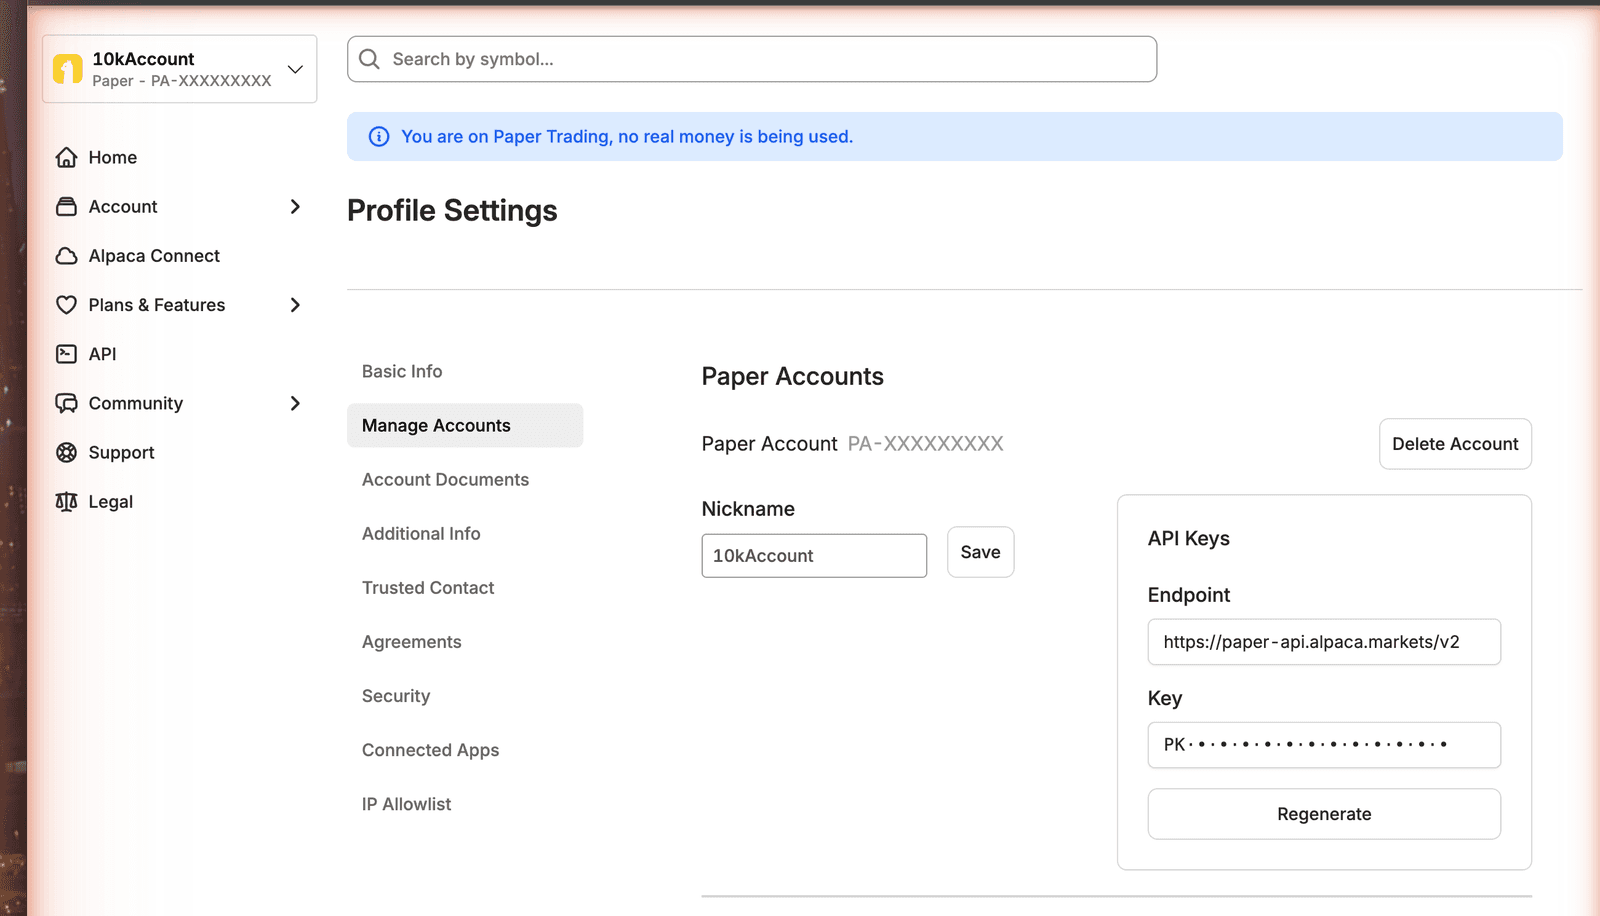This screenshot has height=916, width=1600.
Task: Select the Basic Info settings tab
Action: 402,371
